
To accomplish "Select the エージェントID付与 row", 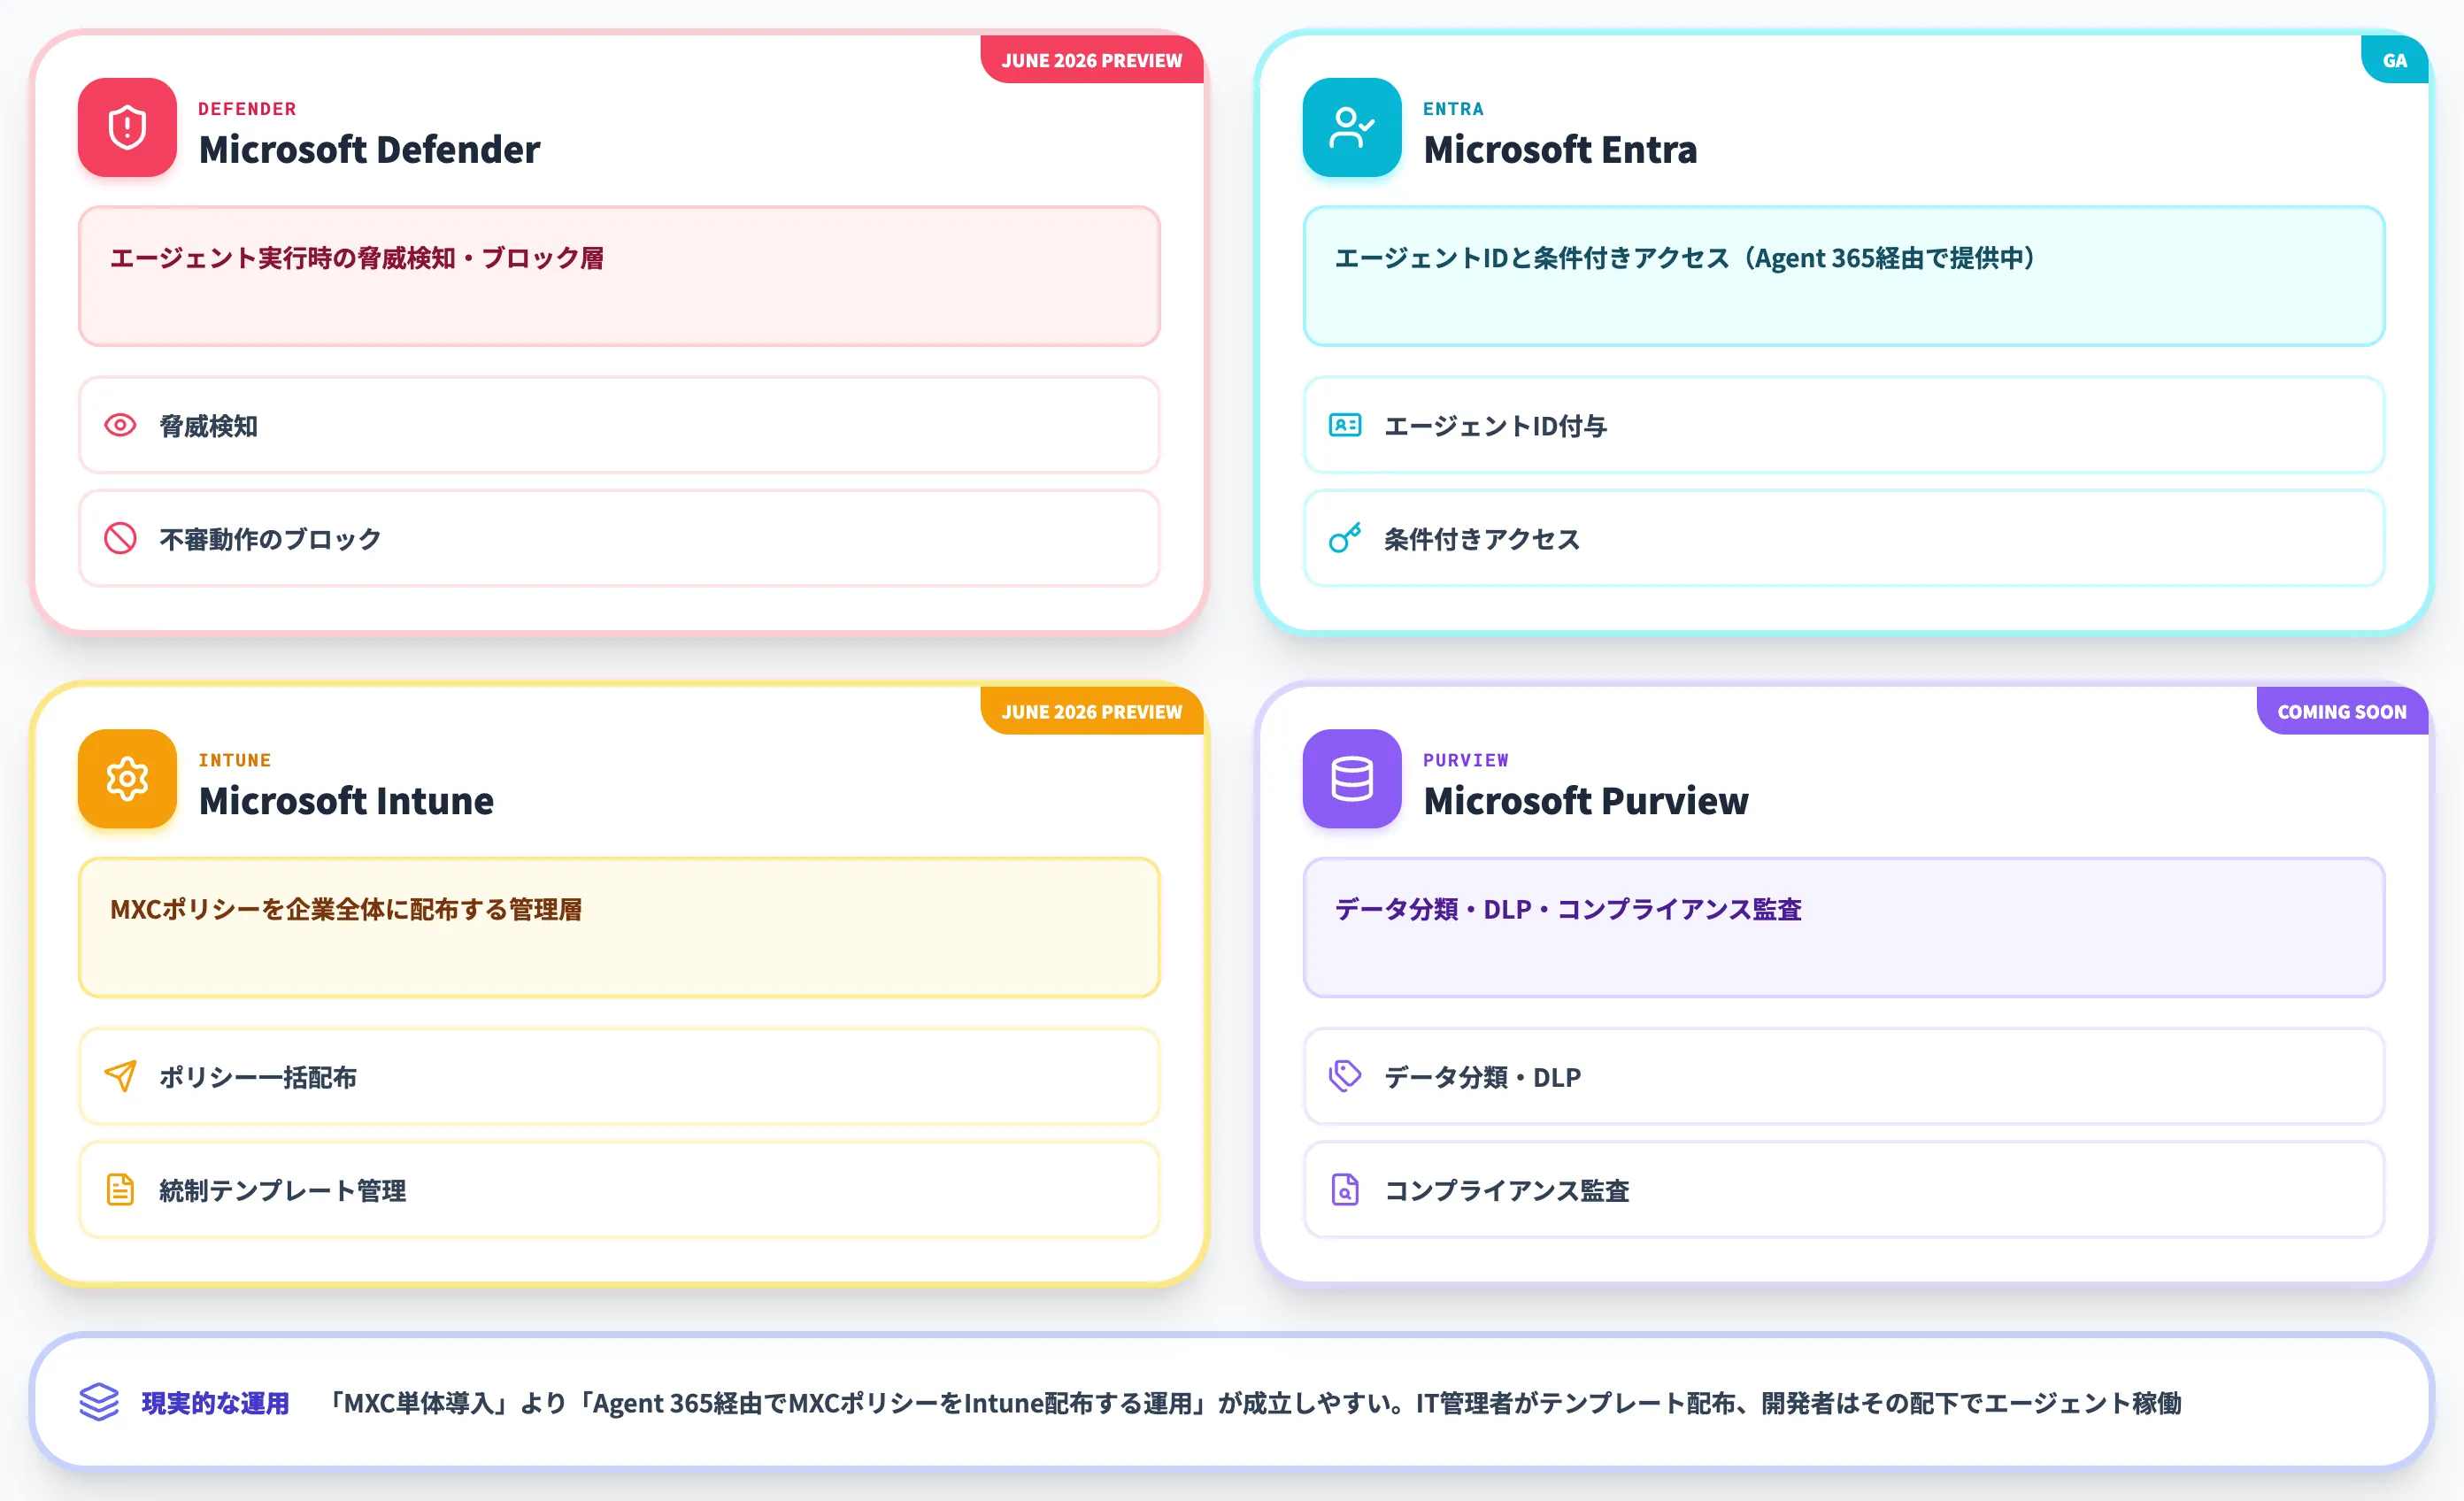I will [x=1843, y=425].
